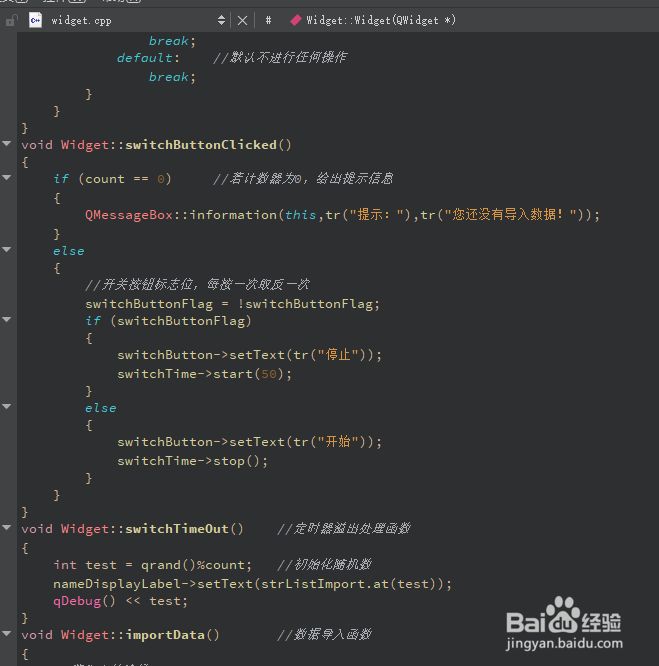
Task: Click the pink diamond symbol icon
Action: pos(296,20)
